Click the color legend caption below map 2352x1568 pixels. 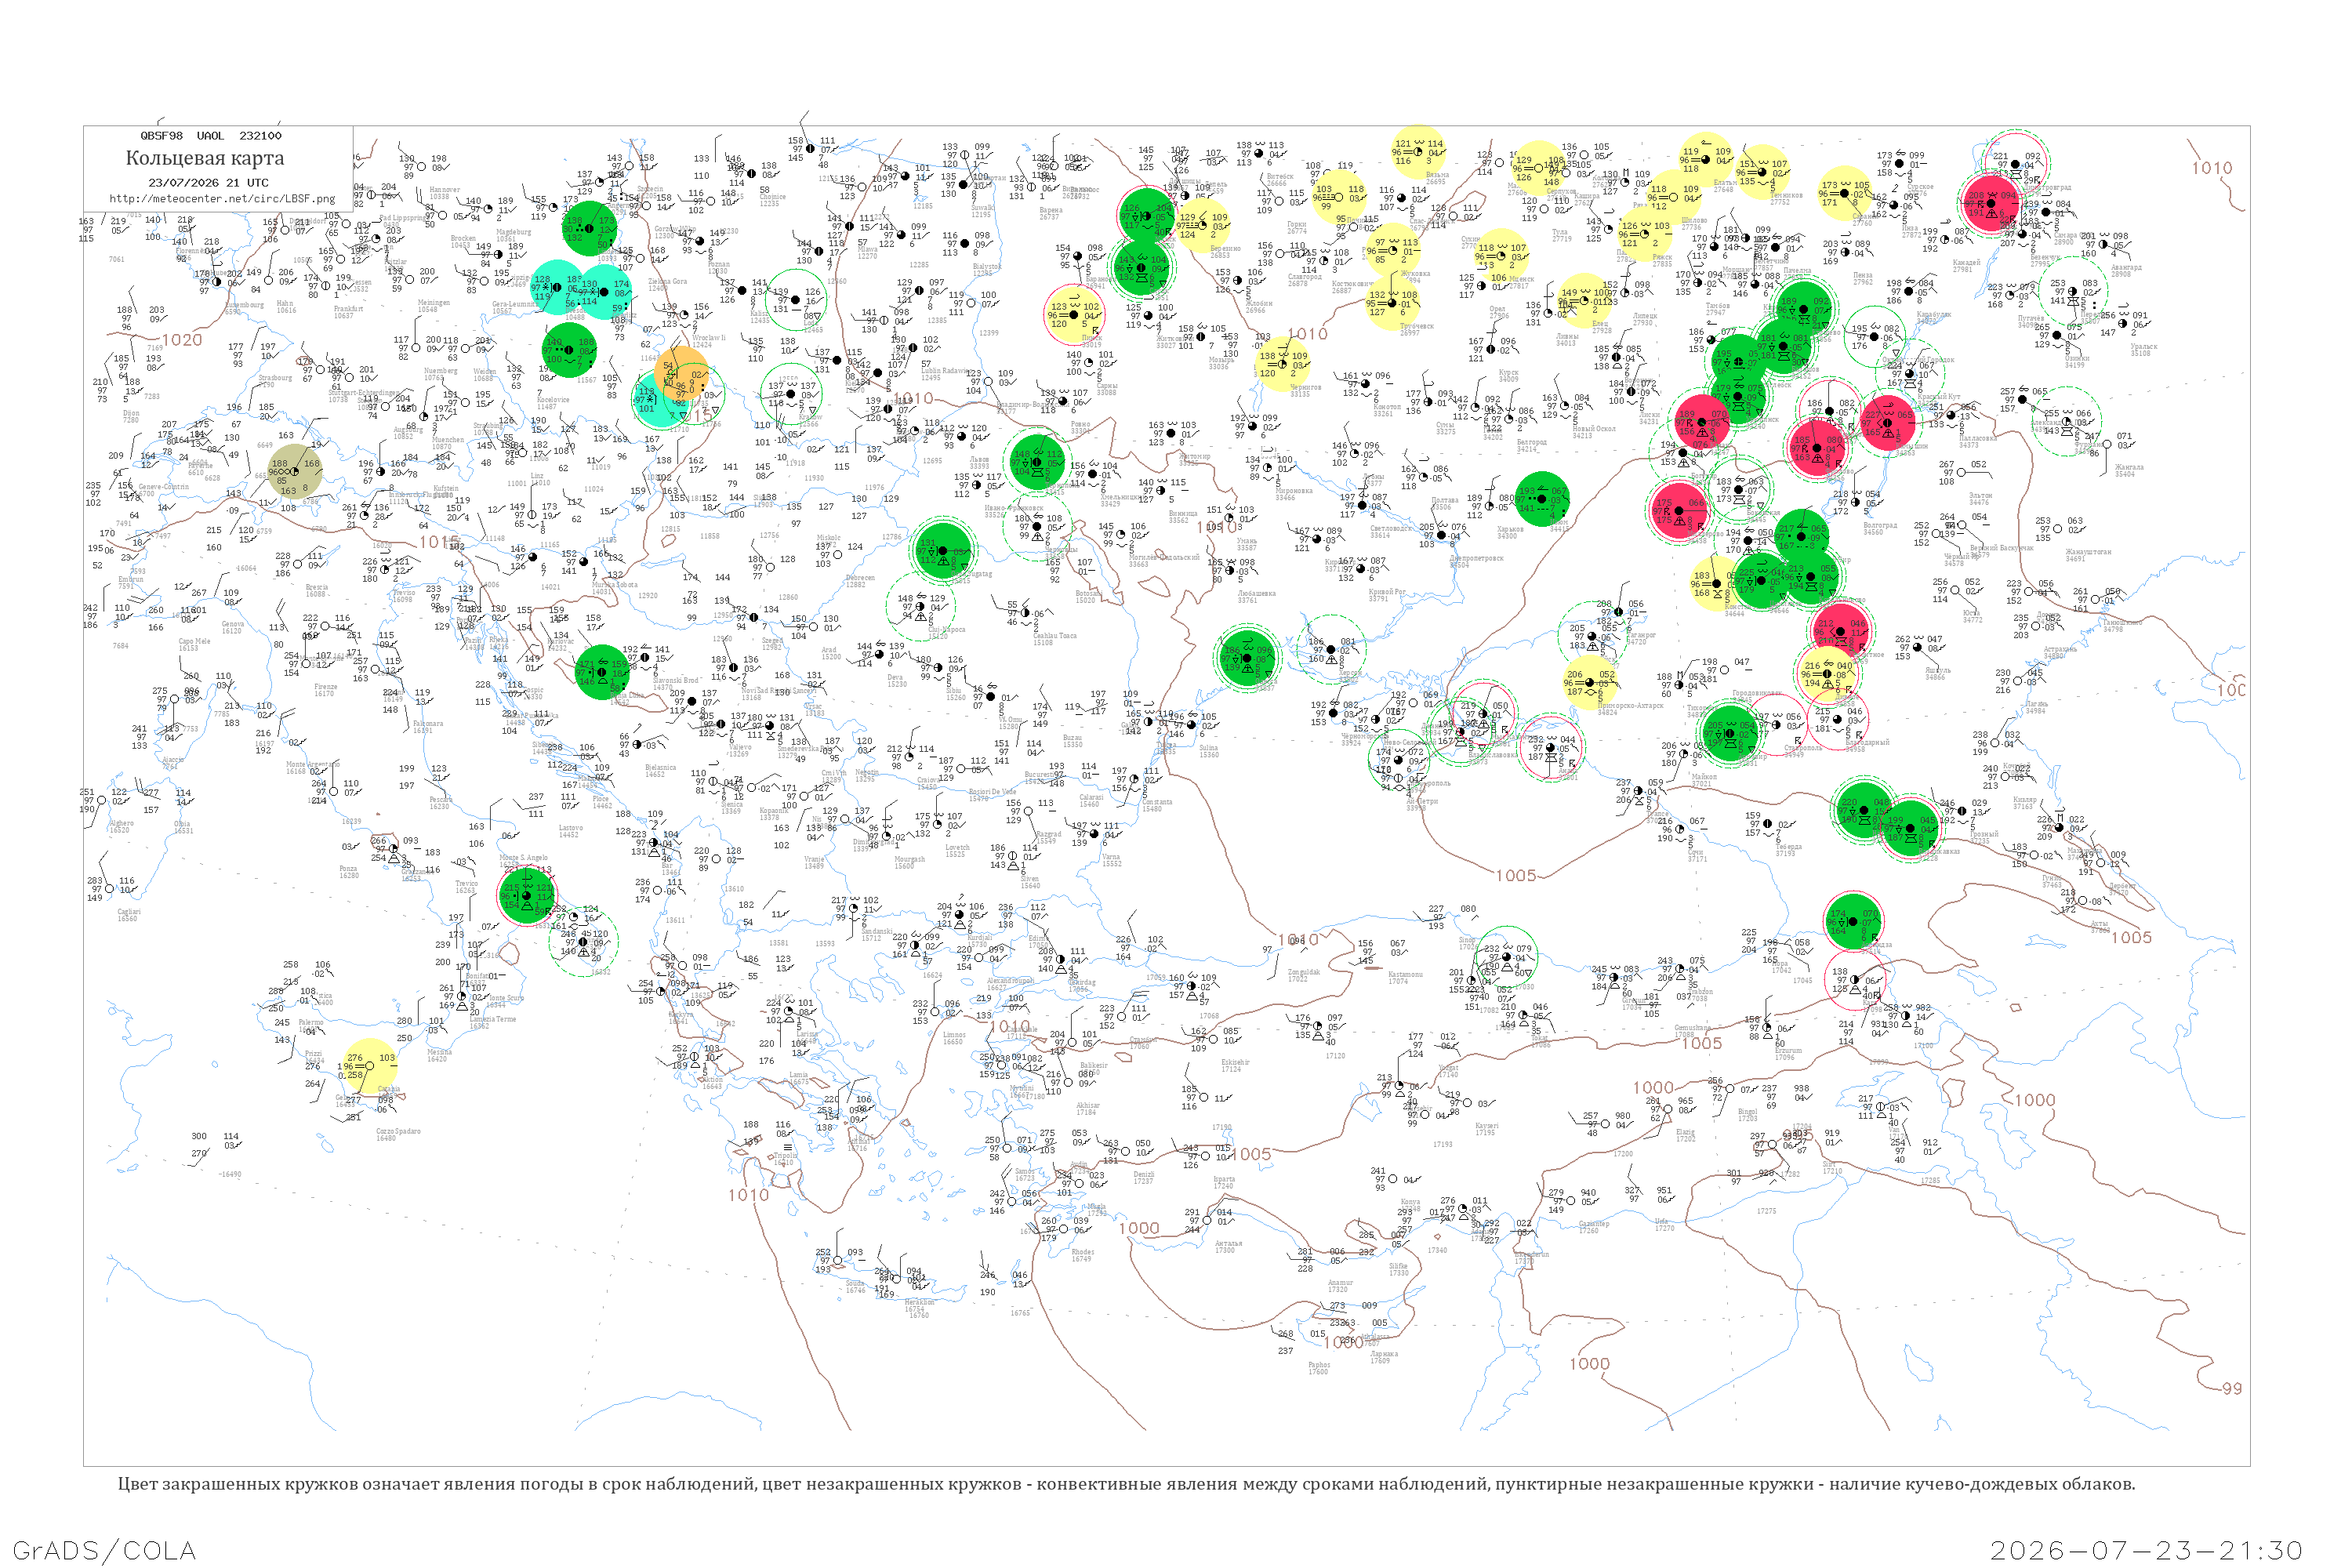tap(1126, 1484)
